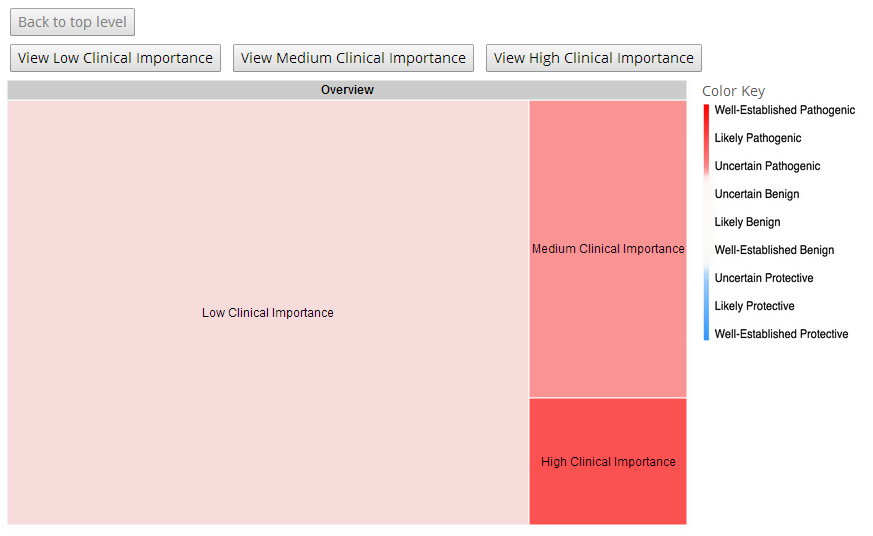Click the Uncertain Benign legend entry
Screen dimensions: 873x536
pyautogui.click(x=757, y=194)
